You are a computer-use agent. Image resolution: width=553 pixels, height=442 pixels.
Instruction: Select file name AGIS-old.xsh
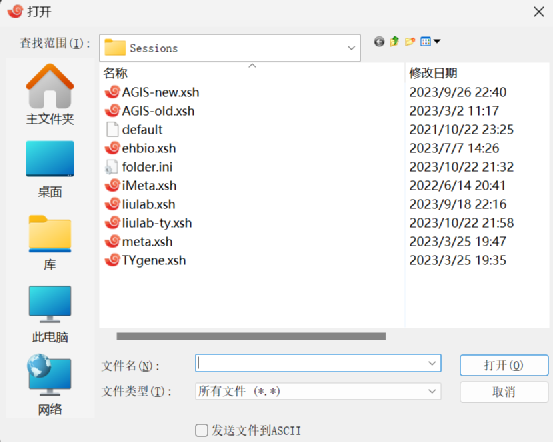(x=158, y=111)
